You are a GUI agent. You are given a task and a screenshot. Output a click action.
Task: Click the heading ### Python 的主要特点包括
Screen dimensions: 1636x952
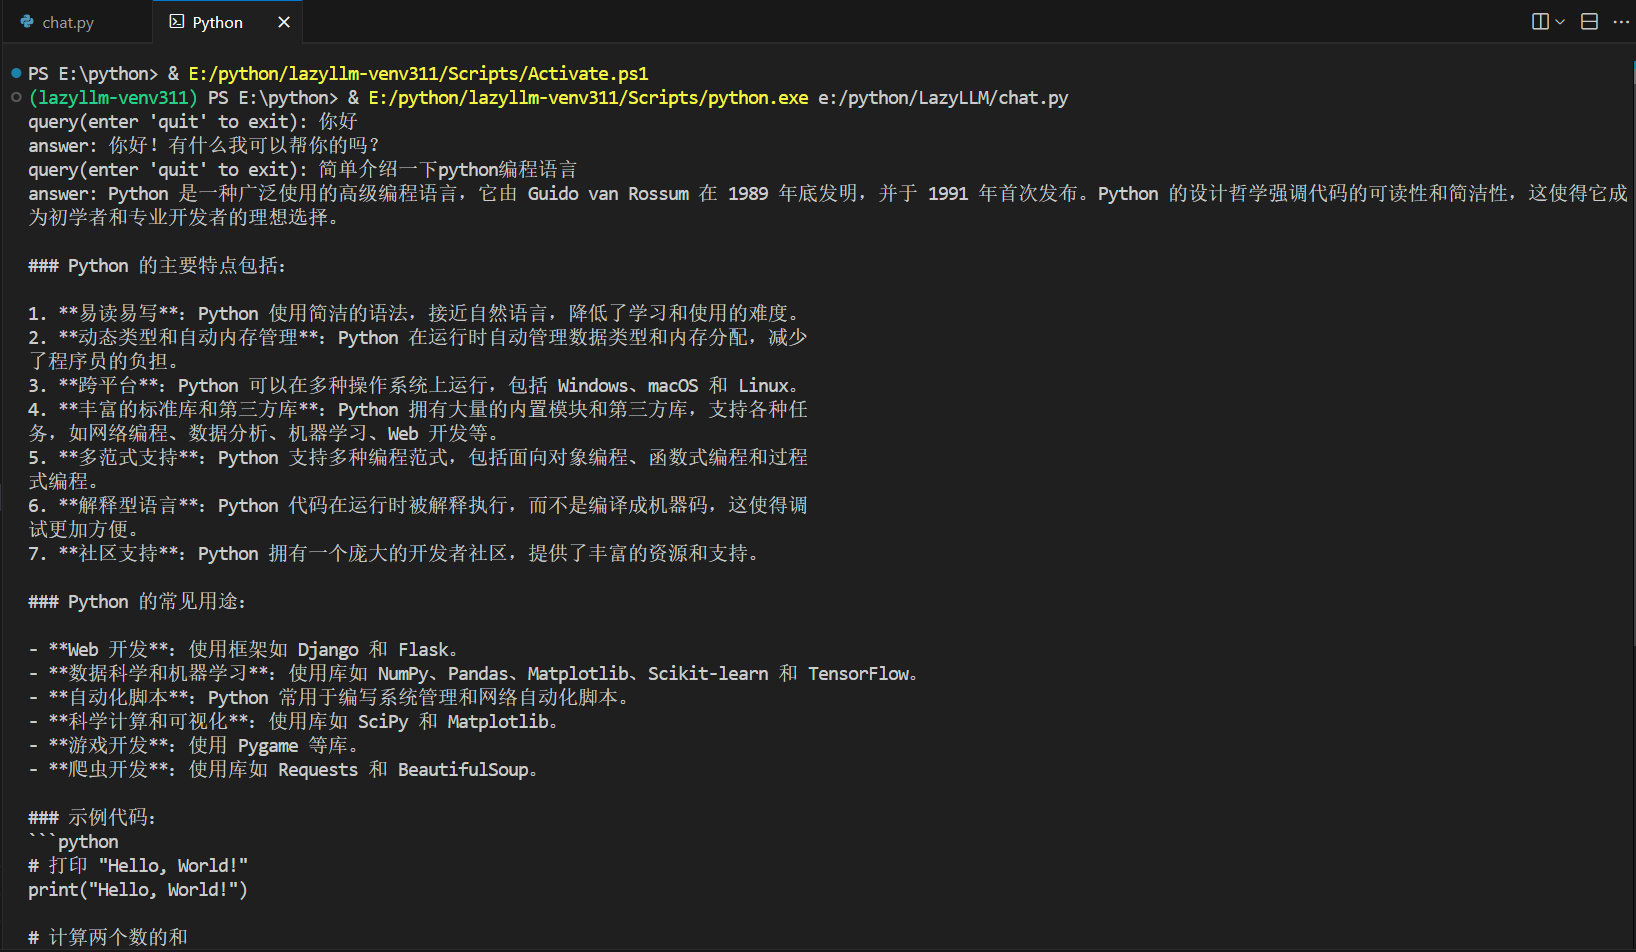(x=158, y=266)
